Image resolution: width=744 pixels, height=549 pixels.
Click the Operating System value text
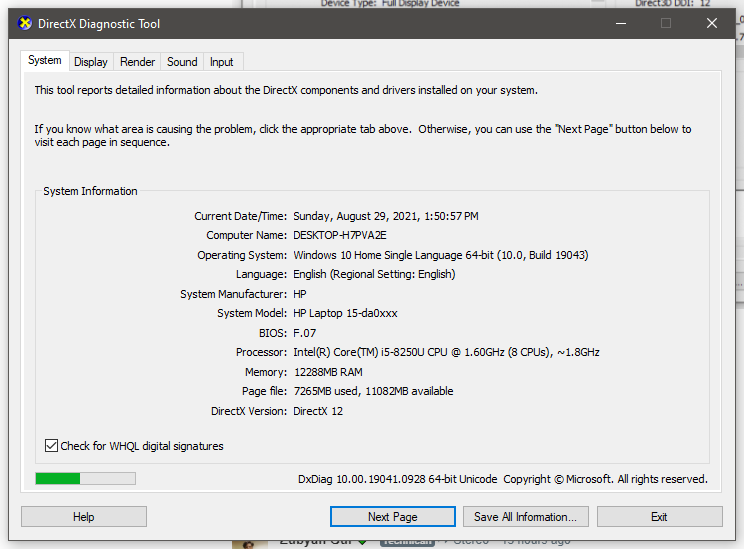pos(440,255)
